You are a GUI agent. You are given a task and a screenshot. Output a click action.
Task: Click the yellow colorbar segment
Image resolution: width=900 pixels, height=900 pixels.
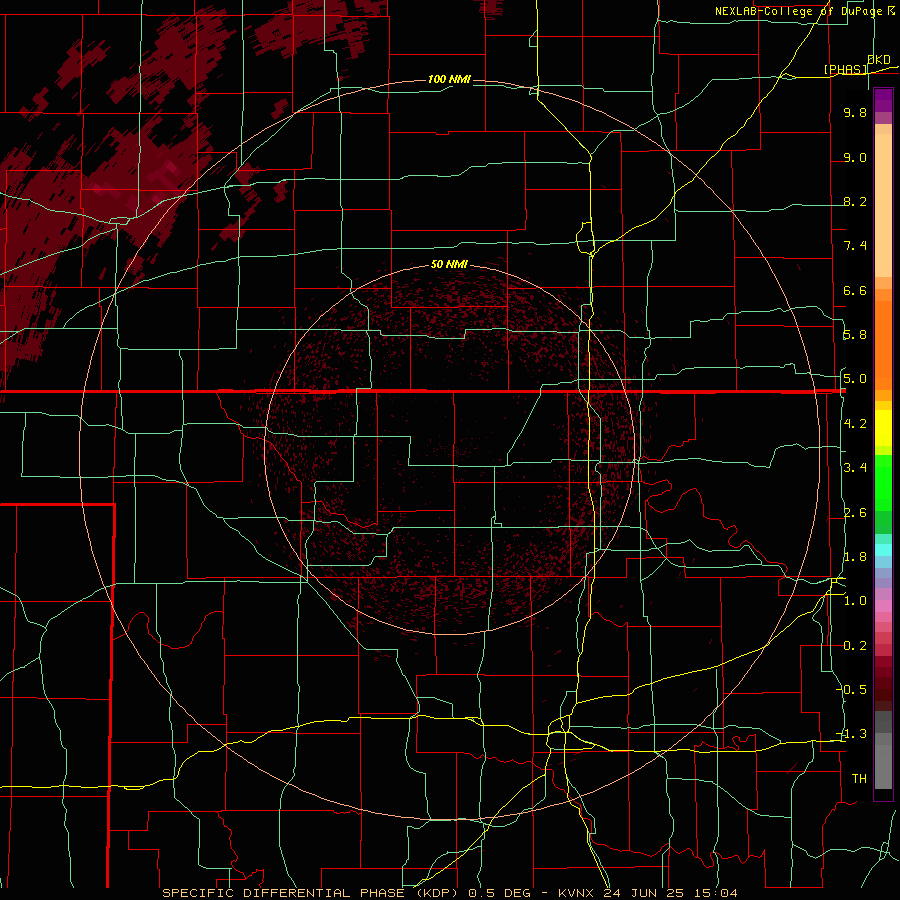coord(883,428)
